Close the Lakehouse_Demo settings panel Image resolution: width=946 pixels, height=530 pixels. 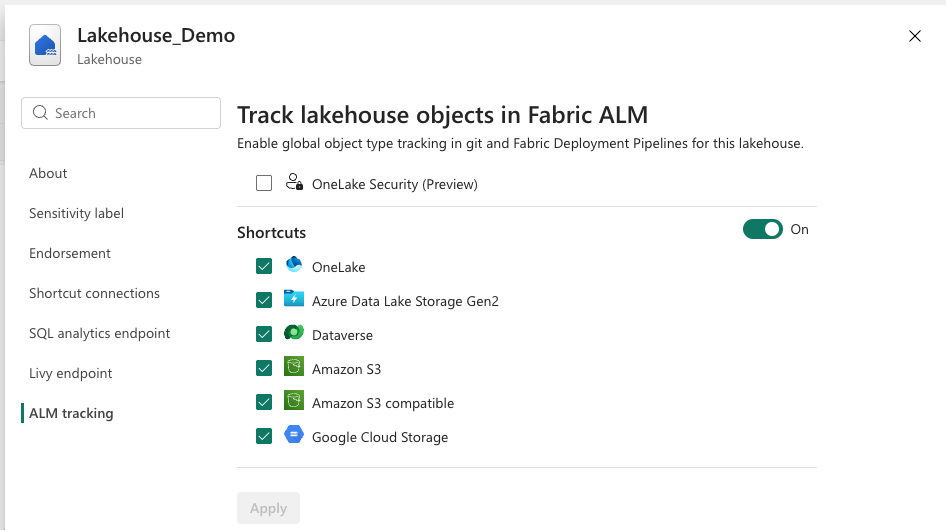click(x=914, y=36)
